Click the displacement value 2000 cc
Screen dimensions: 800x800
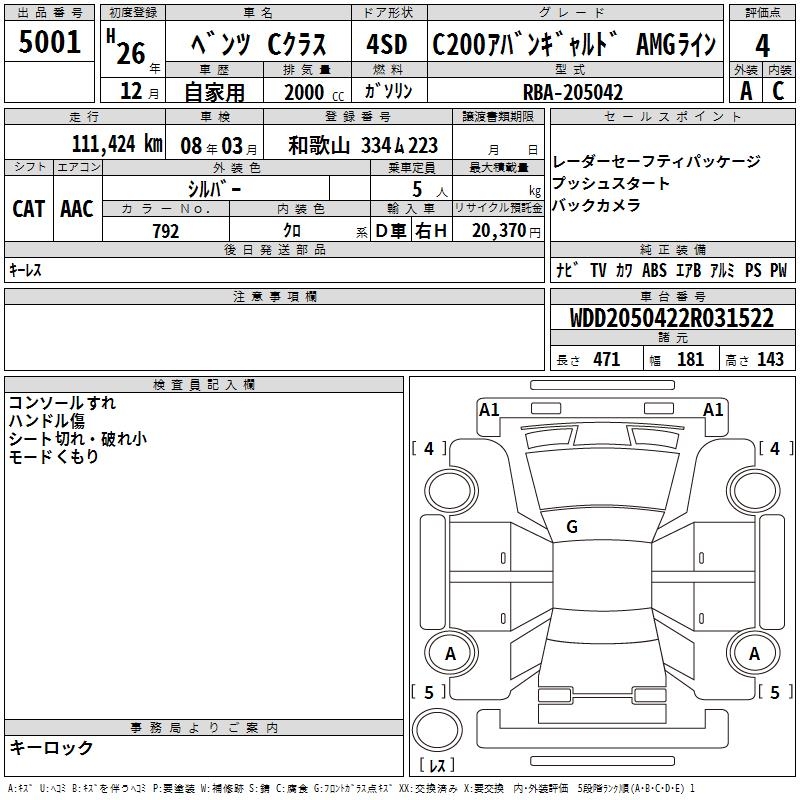click(314, 92)
